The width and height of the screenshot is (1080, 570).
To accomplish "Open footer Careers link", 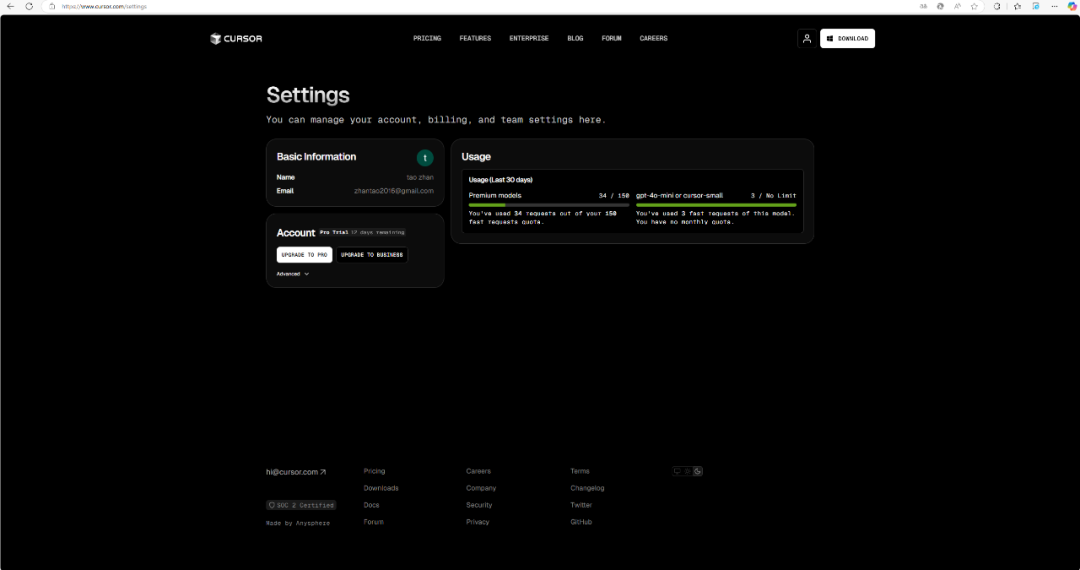I will coord(479,472).
